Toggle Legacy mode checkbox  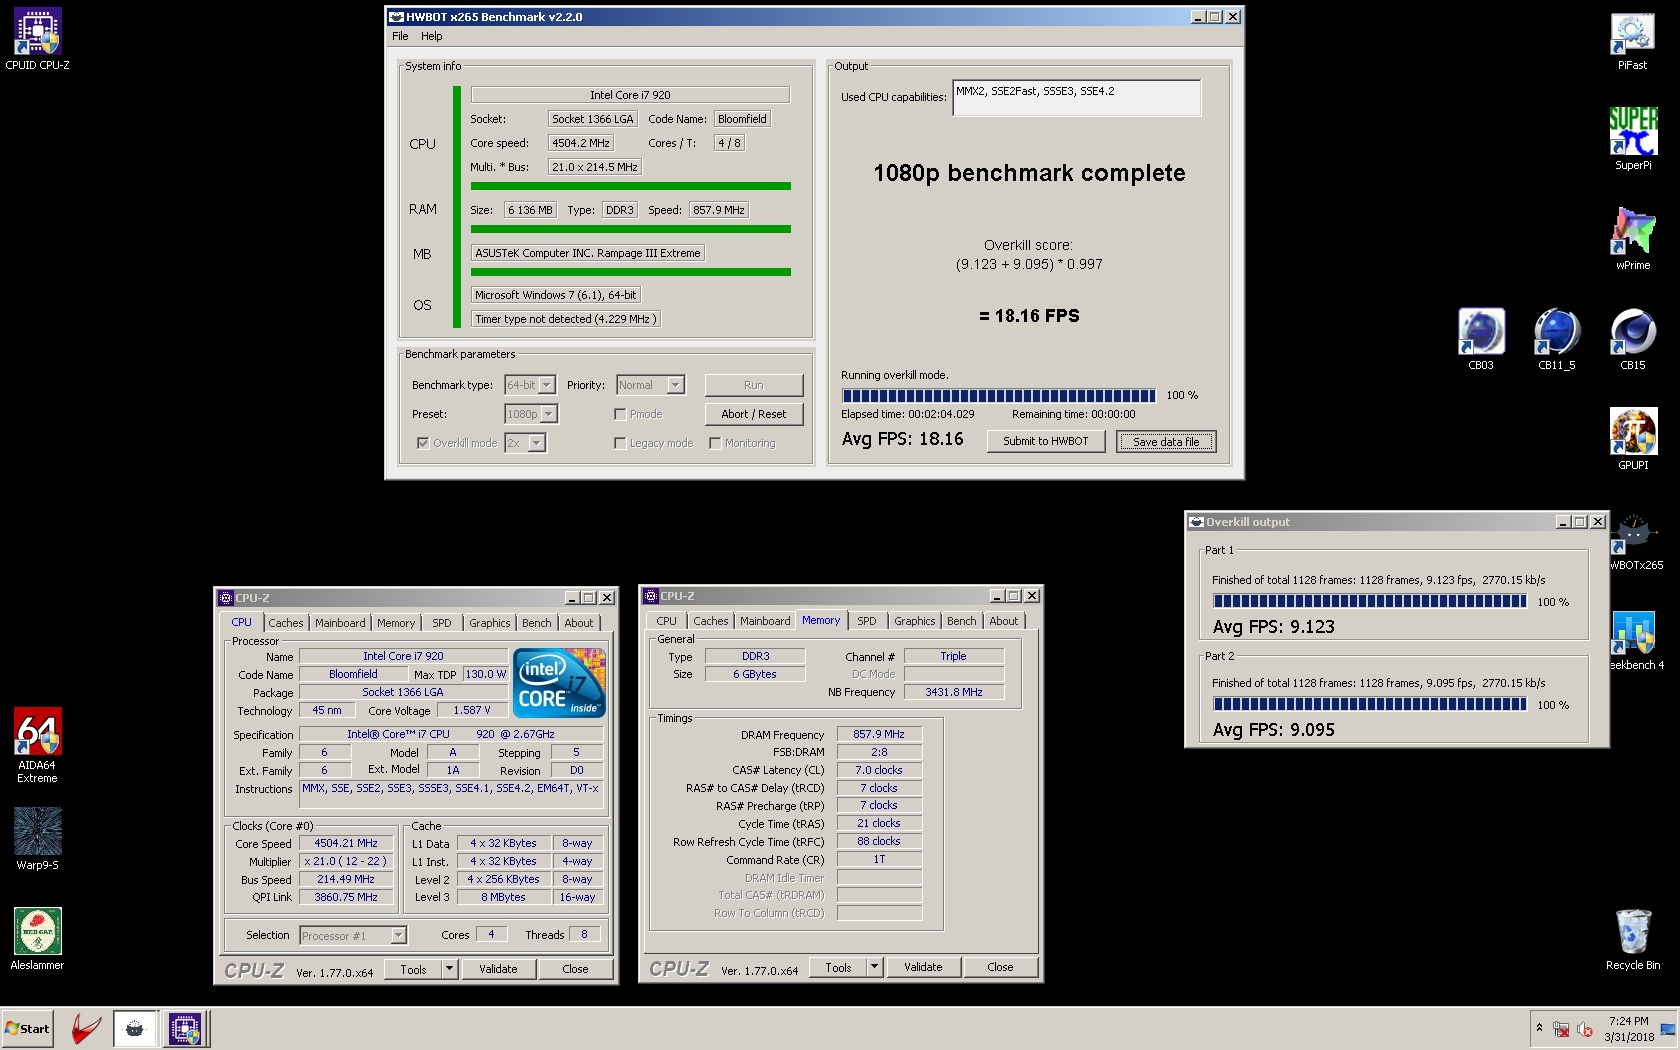point(620,443)
